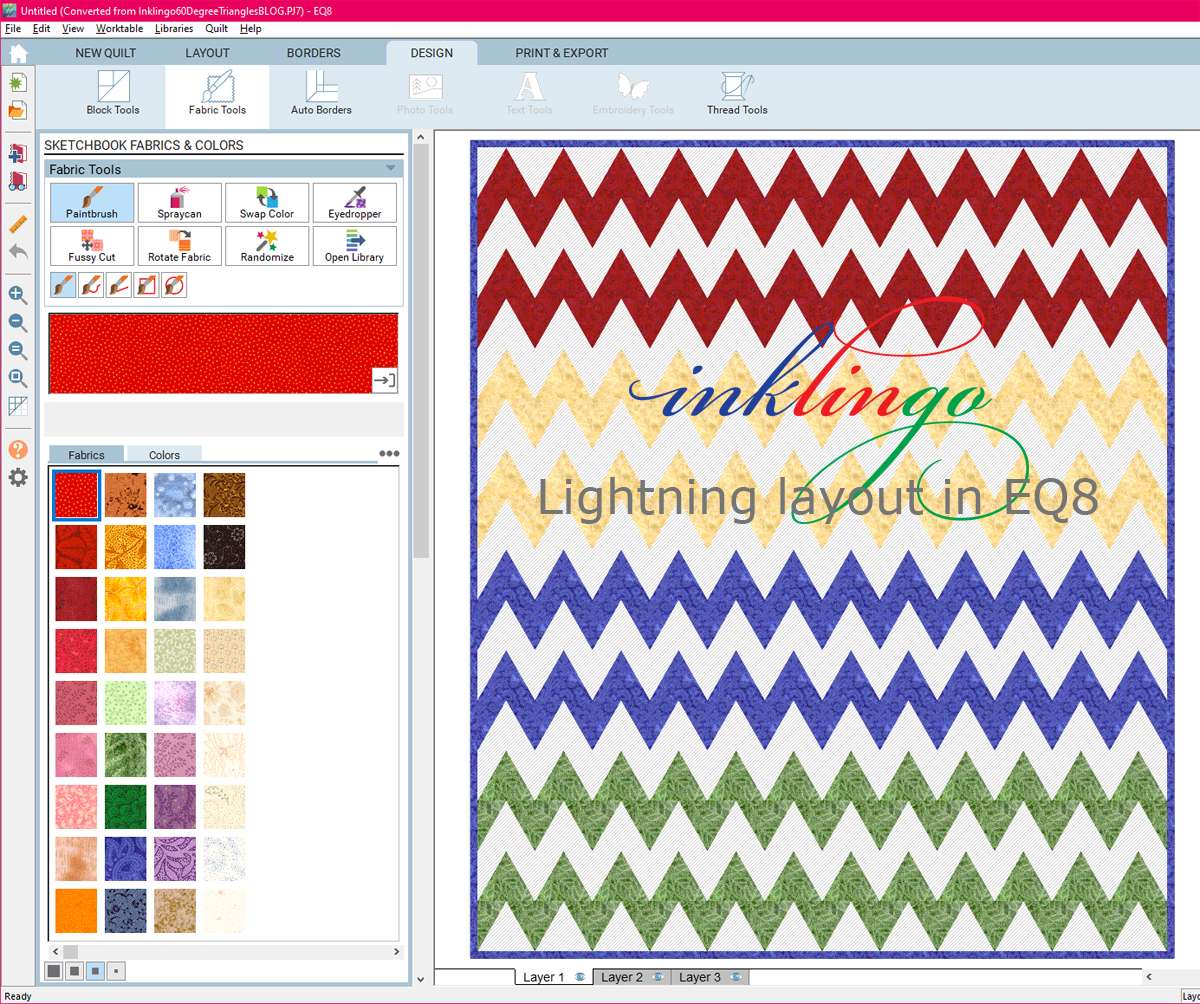Select the Randomize tool
Screen dimensions: 1200x1004
pos(267,246)
